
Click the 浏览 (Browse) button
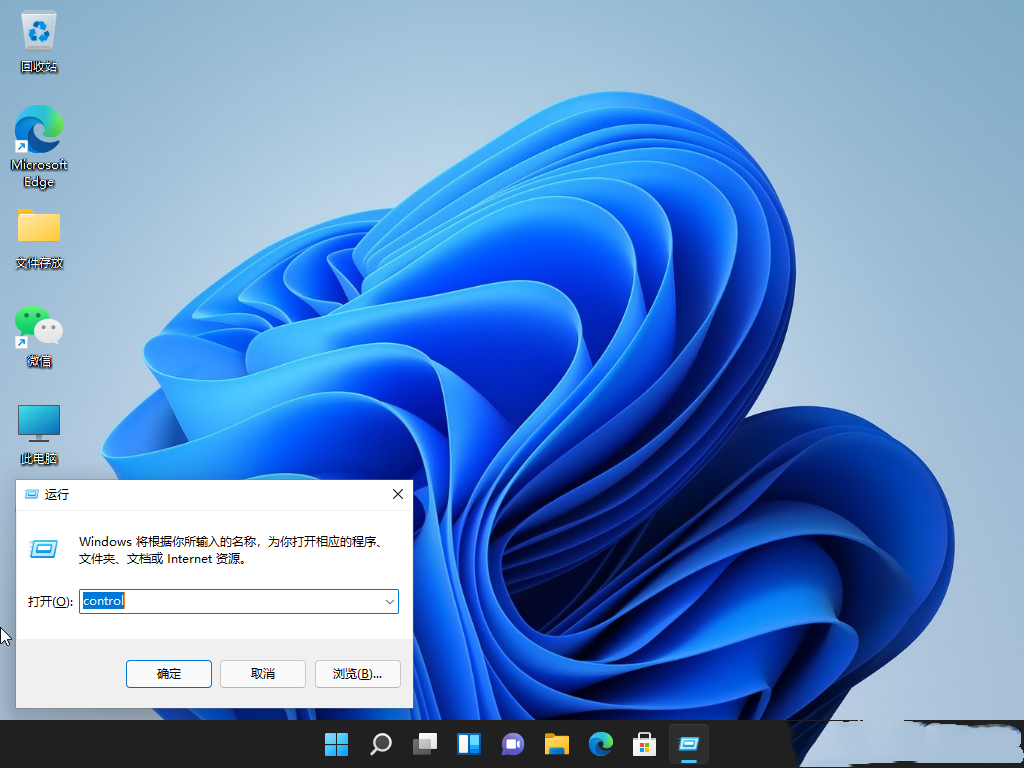pos(357,673)
